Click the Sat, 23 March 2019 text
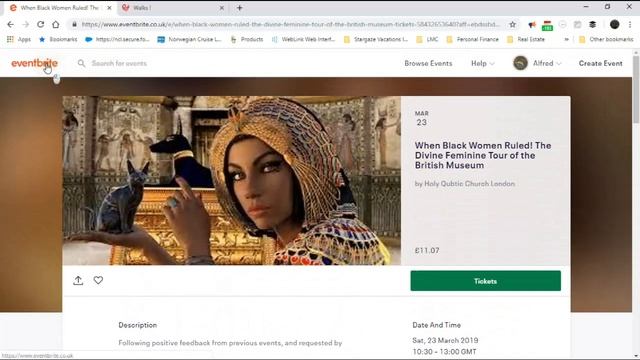 [x=445, y=340]
